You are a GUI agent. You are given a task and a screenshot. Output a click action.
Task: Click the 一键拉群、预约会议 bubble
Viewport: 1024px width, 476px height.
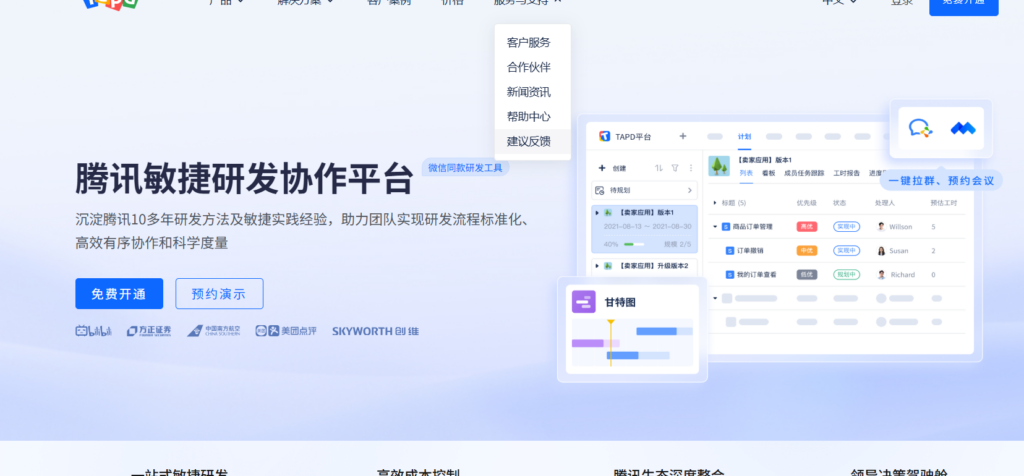(x=942, y=180)
